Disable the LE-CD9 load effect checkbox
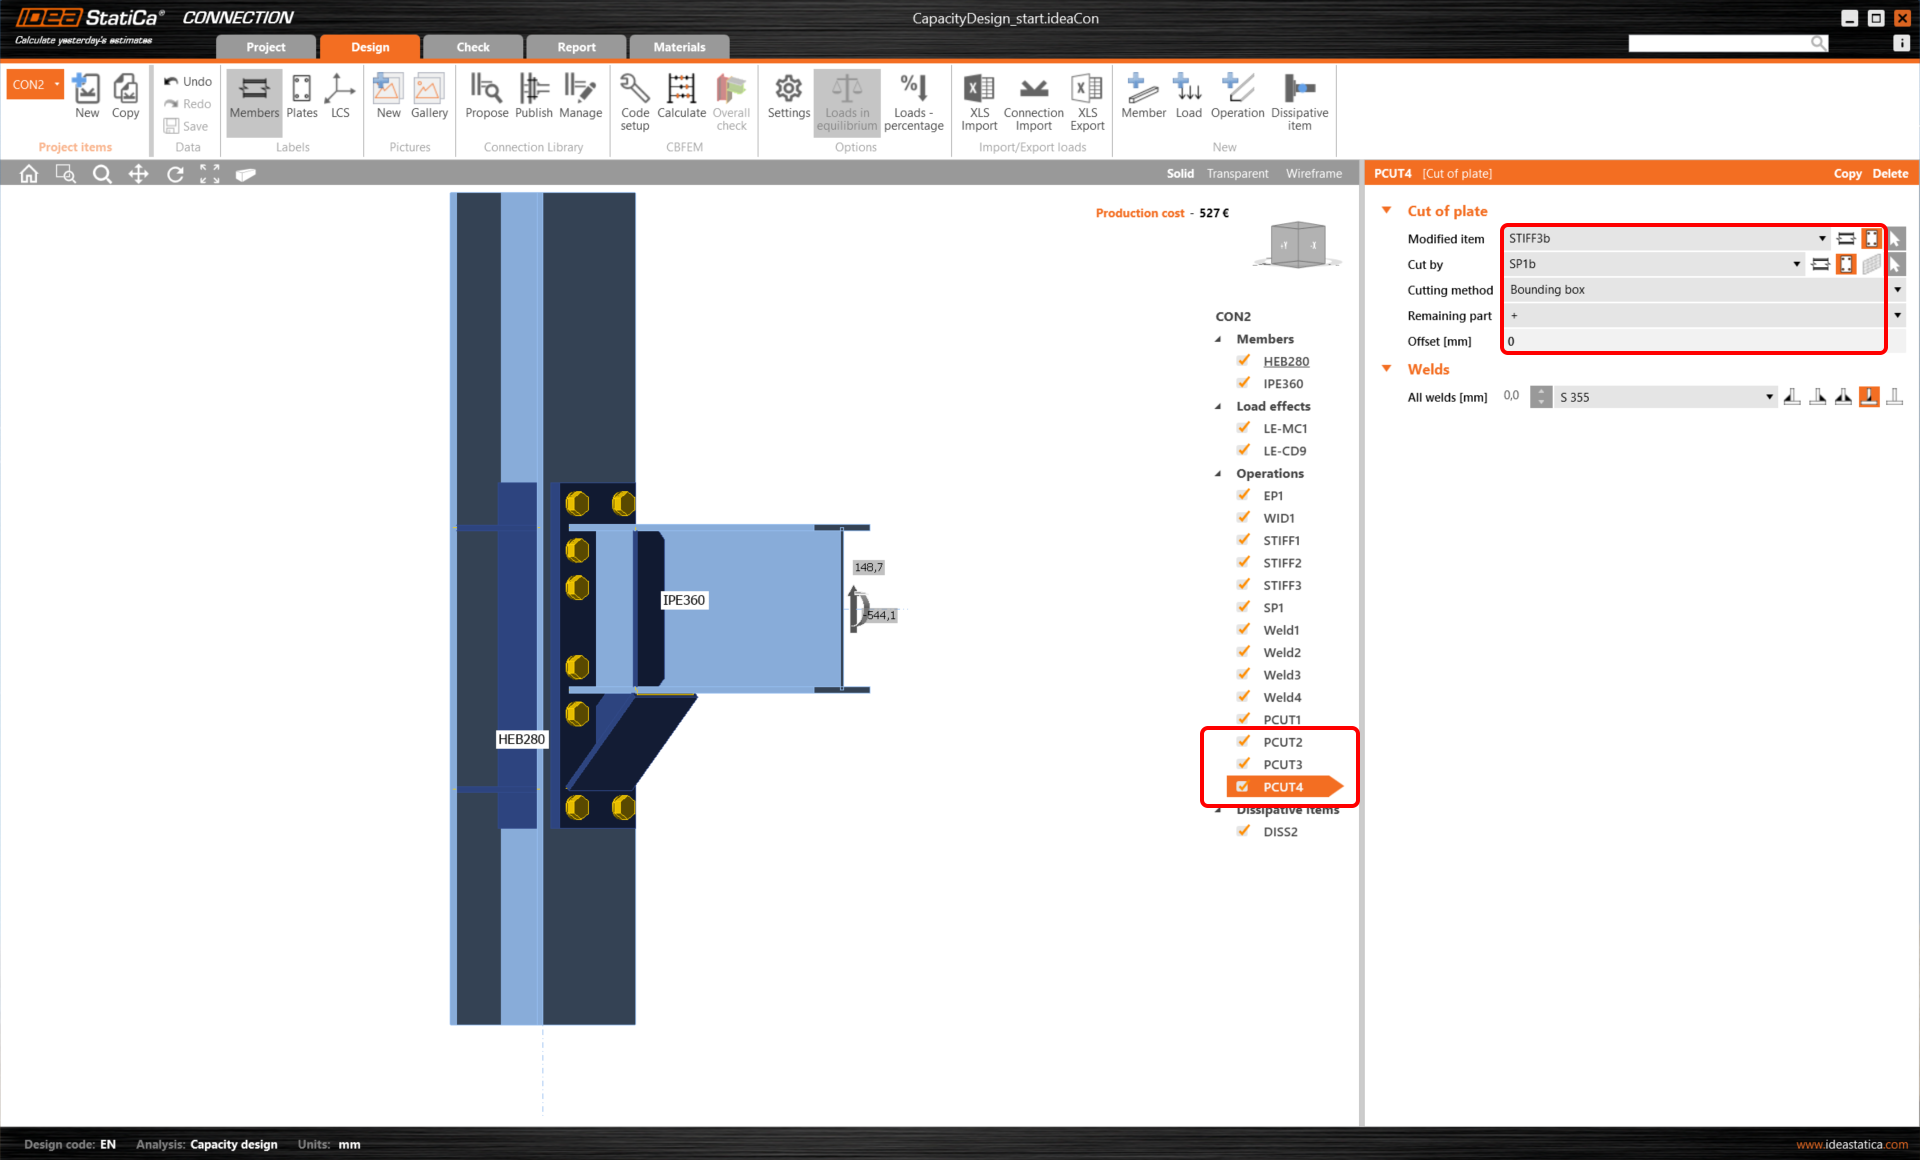 1244,450
